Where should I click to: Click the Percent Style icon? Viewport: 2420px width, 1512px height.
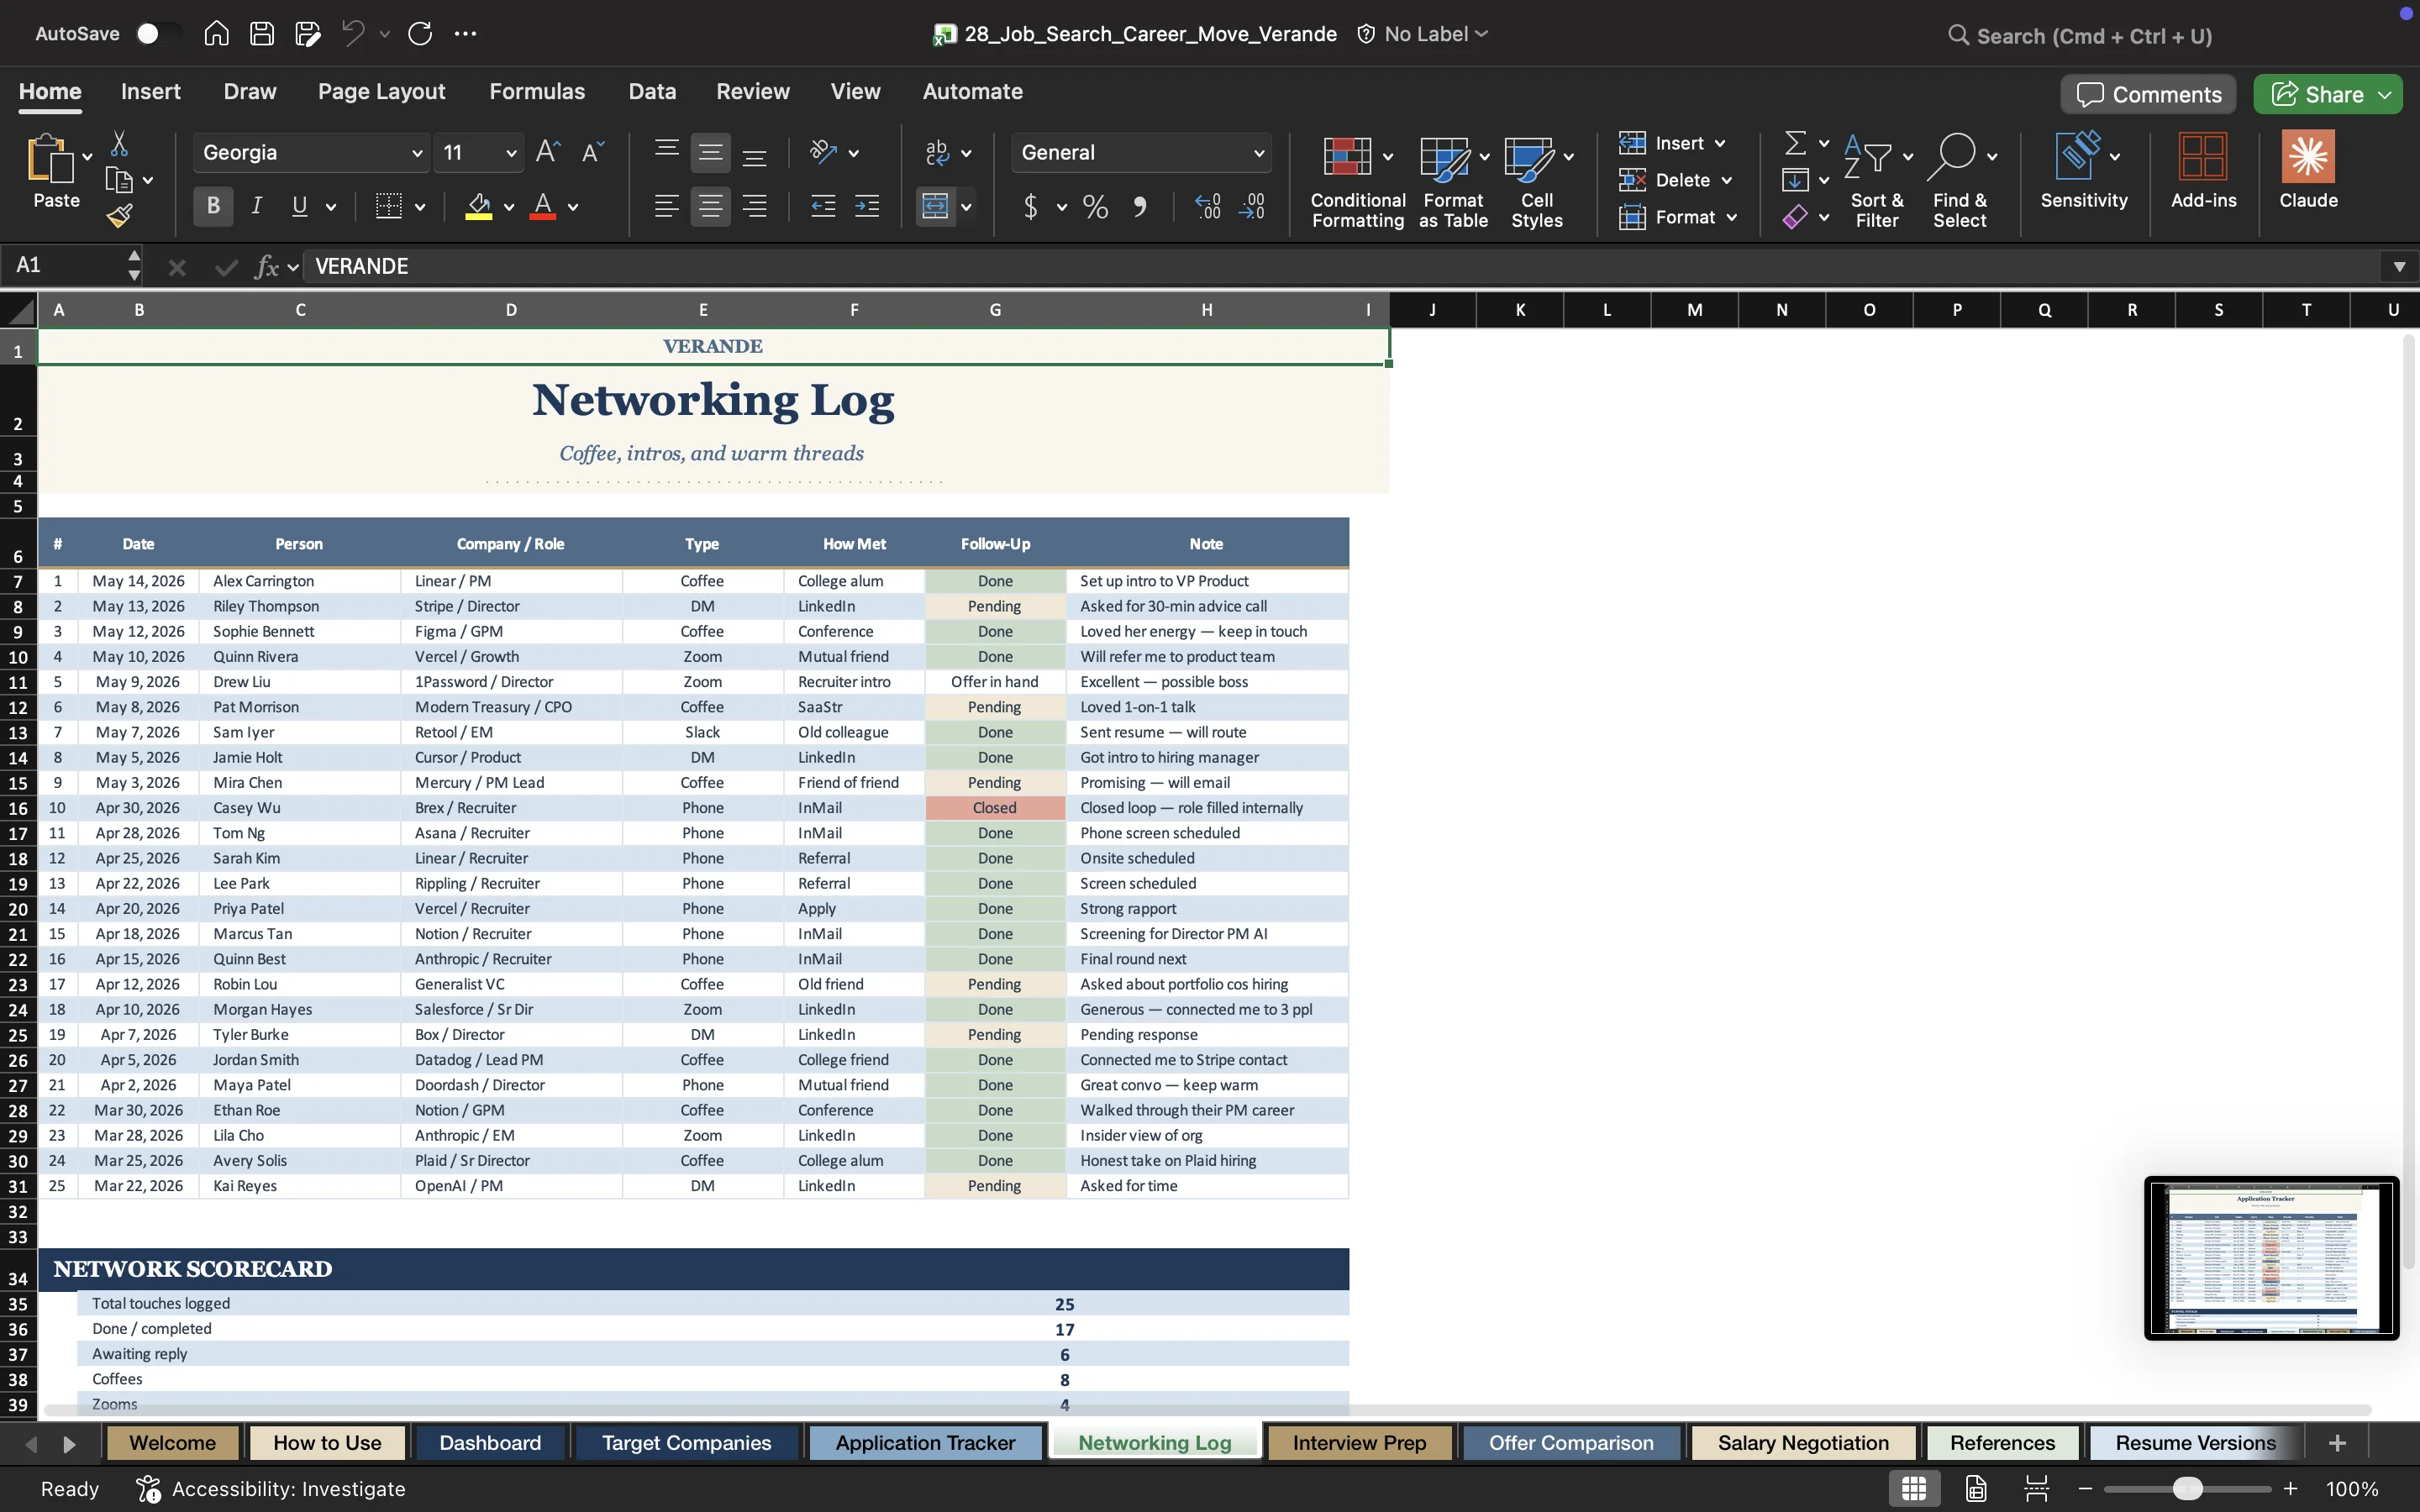(1095, 207)
